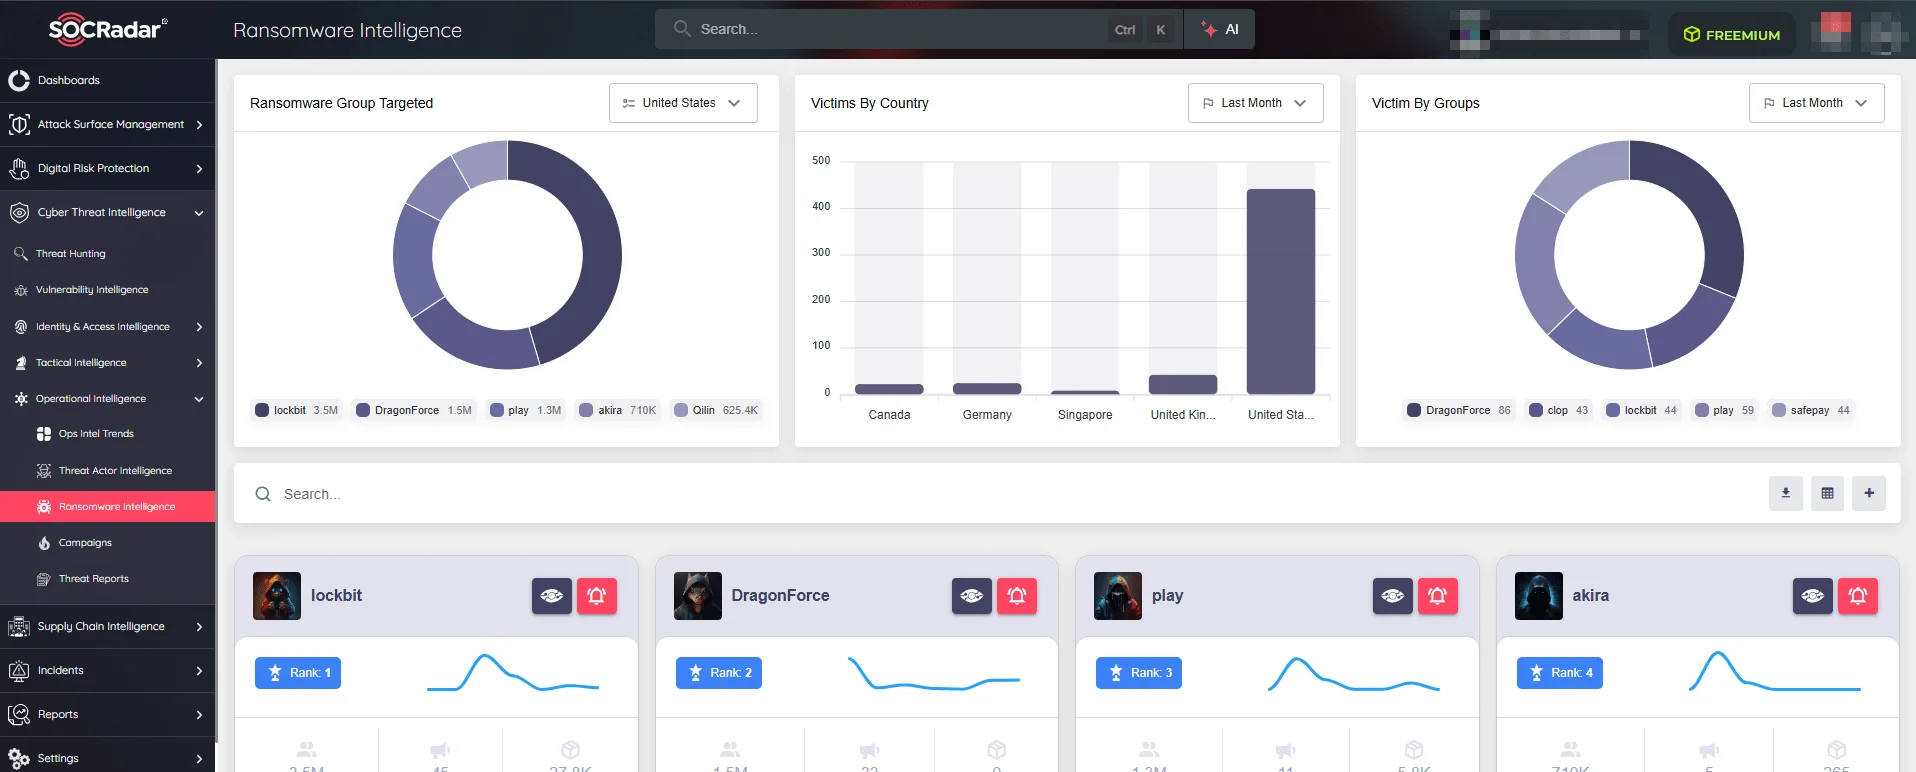
Task: Click the United States bar in chart
Action: click(1280, 291)
